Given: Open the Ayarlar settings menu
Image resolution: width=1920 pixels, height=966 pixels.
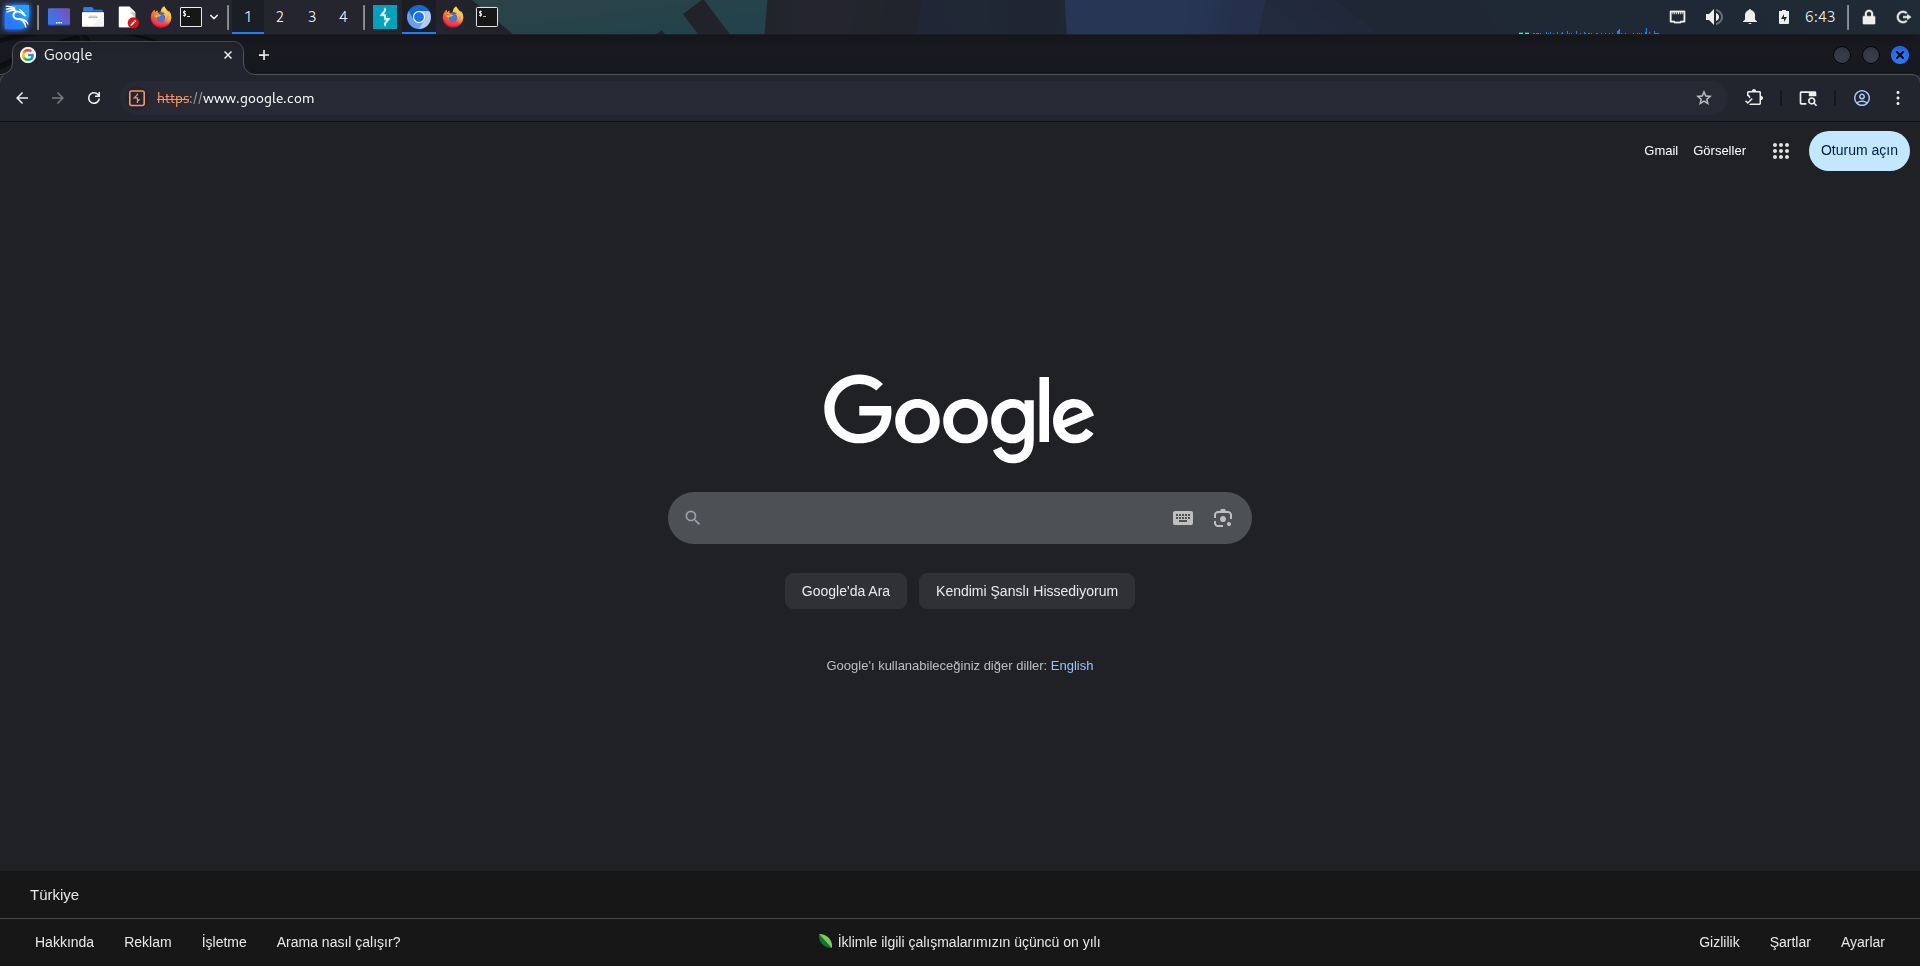Looking at the screenshot, I should pos(1863,942).
